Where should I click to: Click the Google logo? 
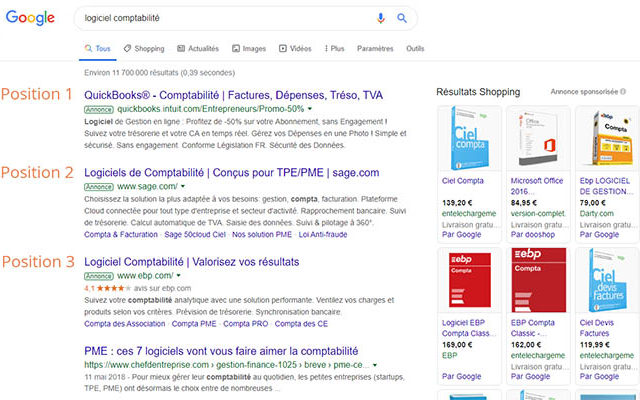[x=30, y=18]
